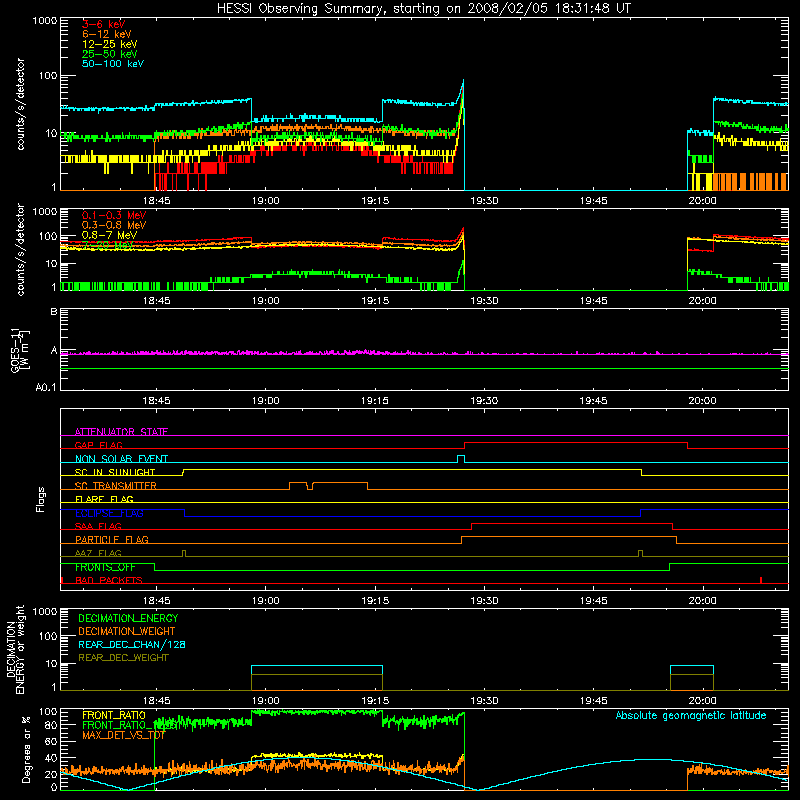800x800 pixels.
Task: Pick the 50-100 keV legend label
Action: (113, 64)
